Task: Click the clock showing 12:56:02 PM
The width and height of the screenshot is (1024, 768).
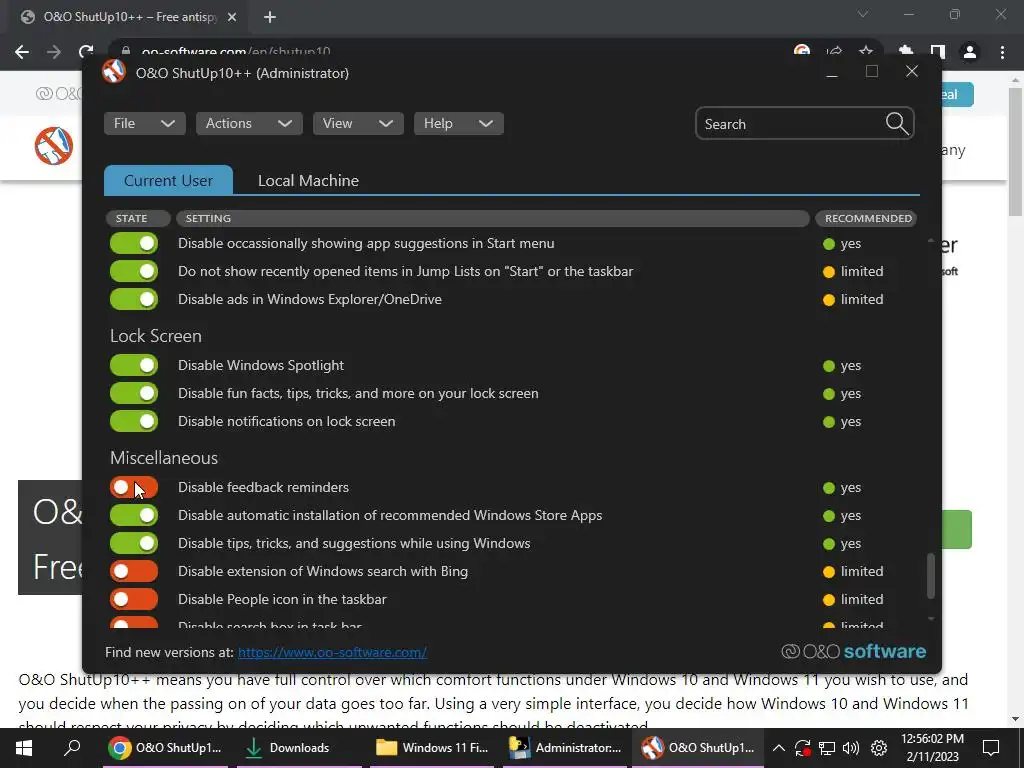Action: pos(932,739)
